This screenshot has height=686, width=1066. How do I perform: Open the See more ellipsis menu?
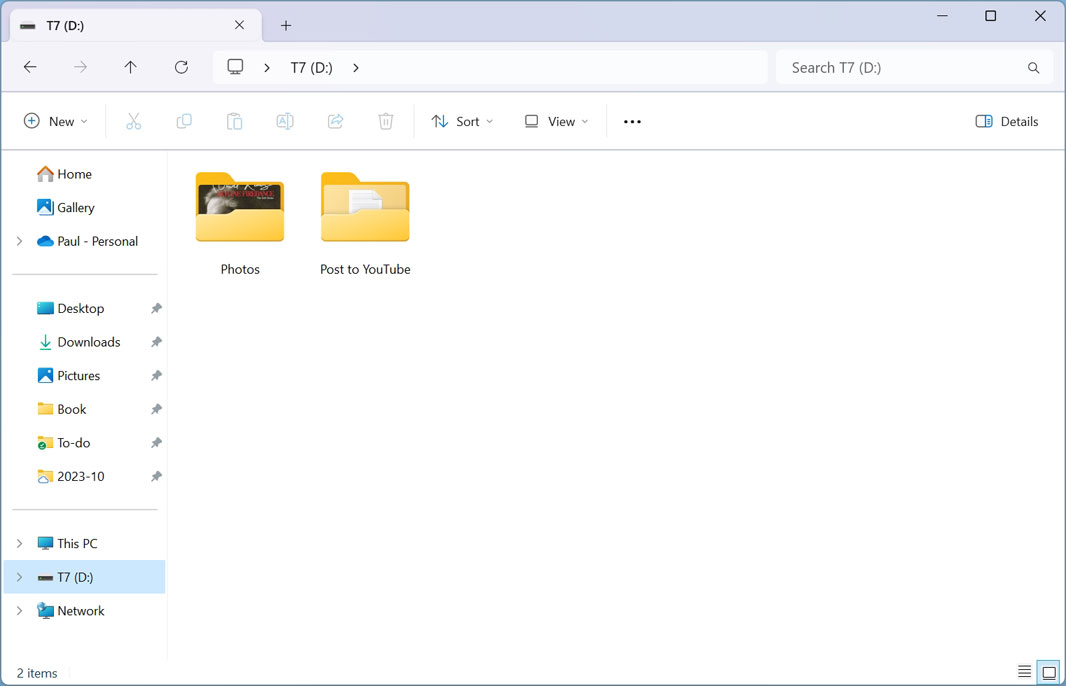(x=632, y=121)
